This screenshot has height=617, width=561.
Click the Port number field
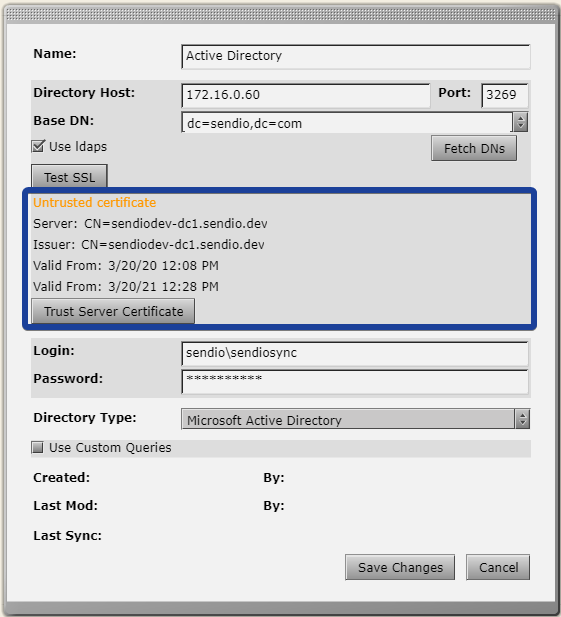click(x=505, y=96)
